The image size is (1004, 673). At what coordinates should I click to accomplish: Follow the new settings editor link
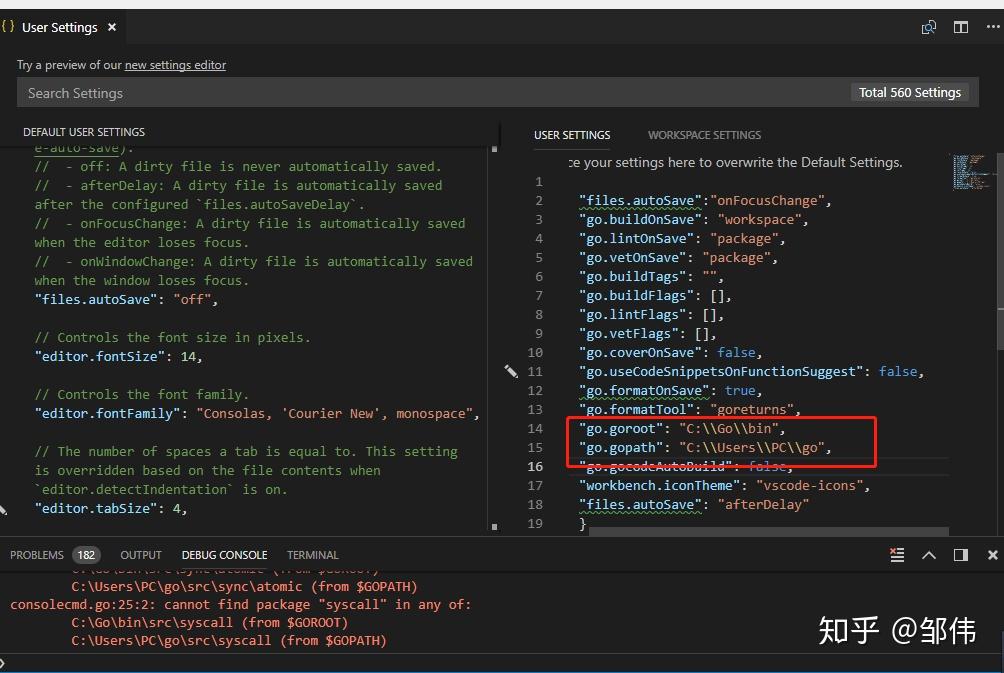pyautogui.click(x=175, y=65)
